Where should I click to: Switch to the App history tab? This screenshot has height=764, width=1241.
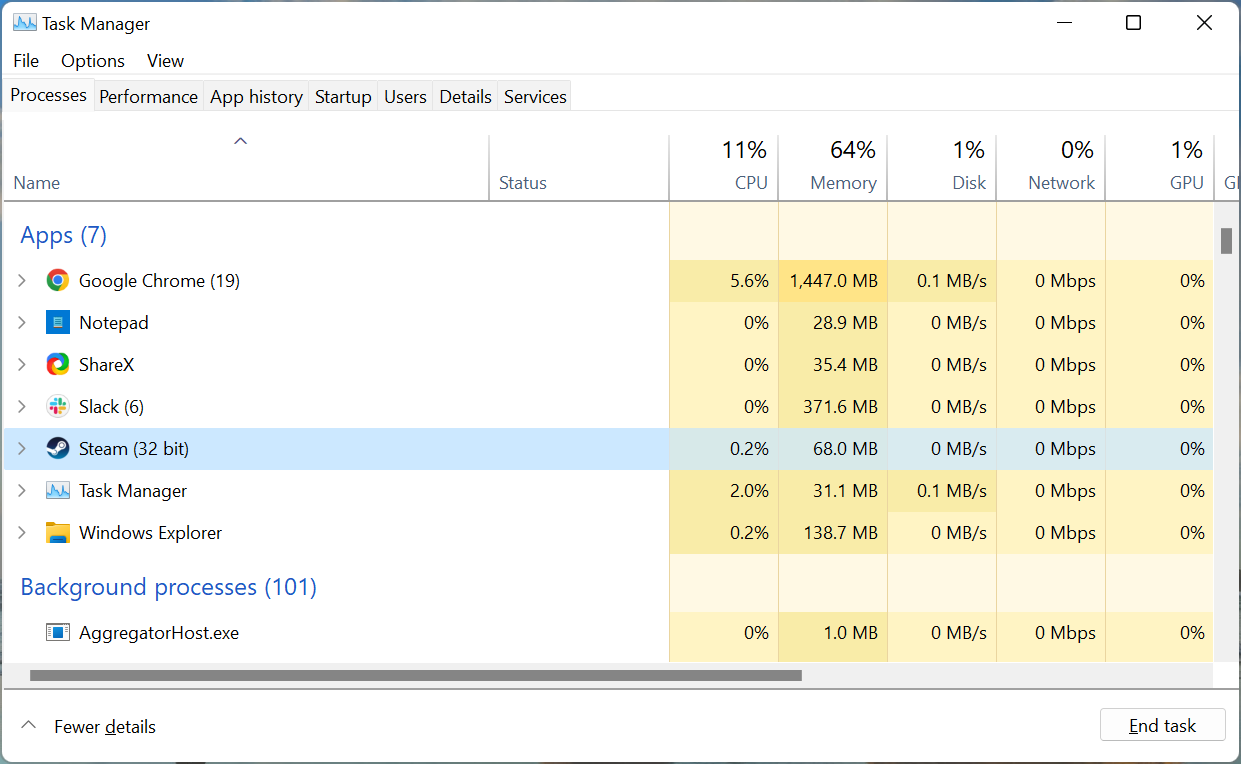point(256,97)
